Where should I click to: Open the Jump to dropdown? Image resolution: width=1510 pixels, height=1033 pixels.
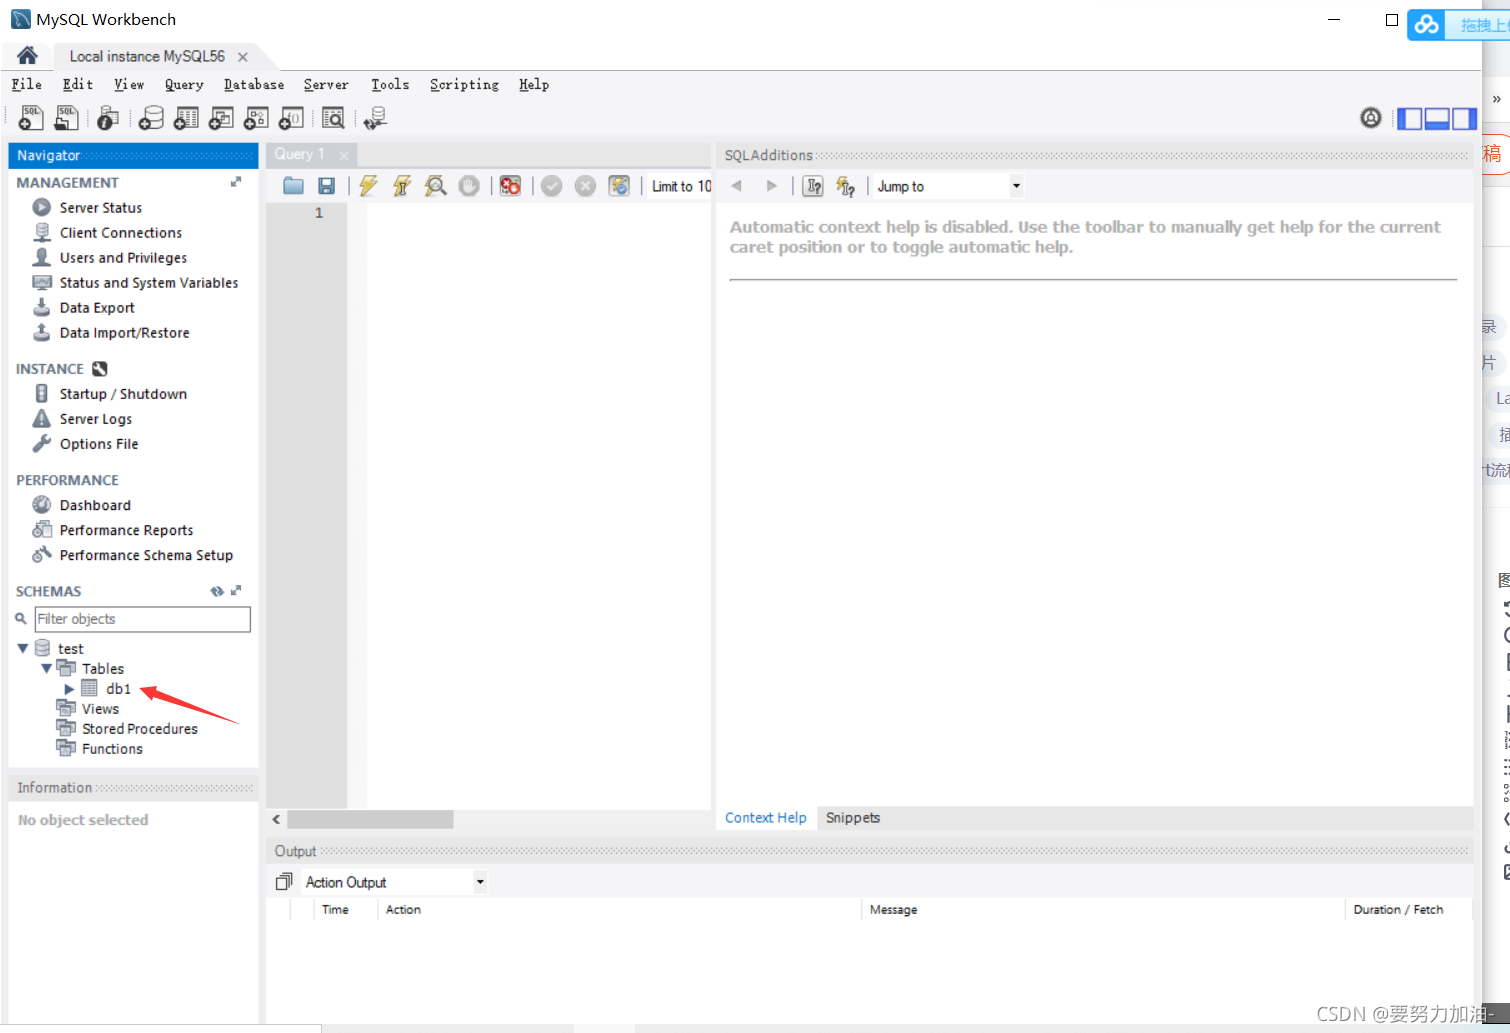tap(1016, 186)
